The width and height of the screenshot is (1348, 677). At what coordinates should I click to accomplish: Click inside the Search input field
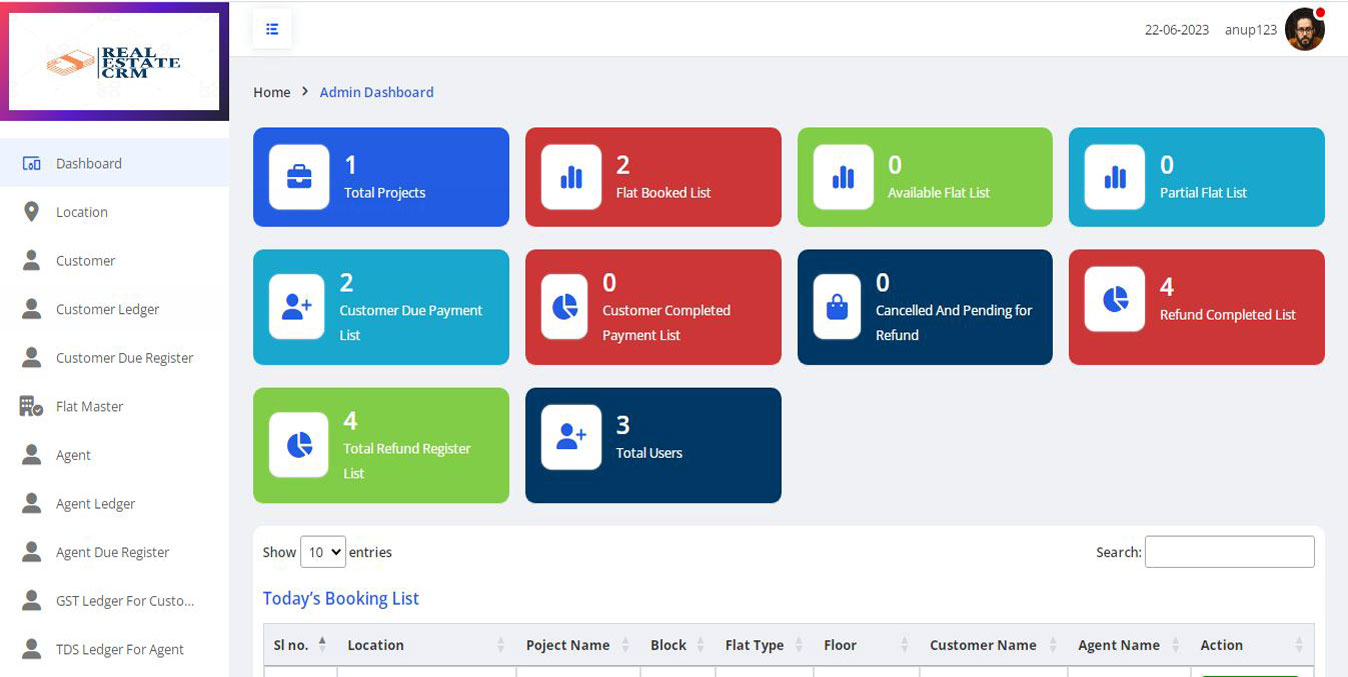click(1229, 552)
